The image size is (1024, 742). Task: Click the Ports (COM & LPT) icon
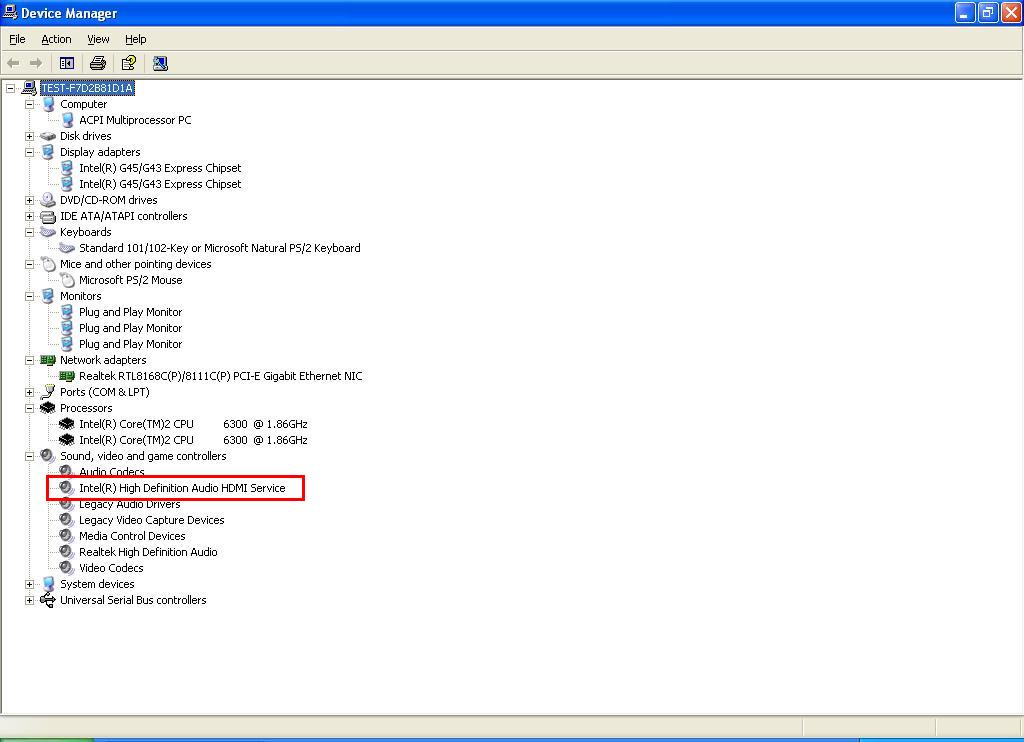point(48,392)
